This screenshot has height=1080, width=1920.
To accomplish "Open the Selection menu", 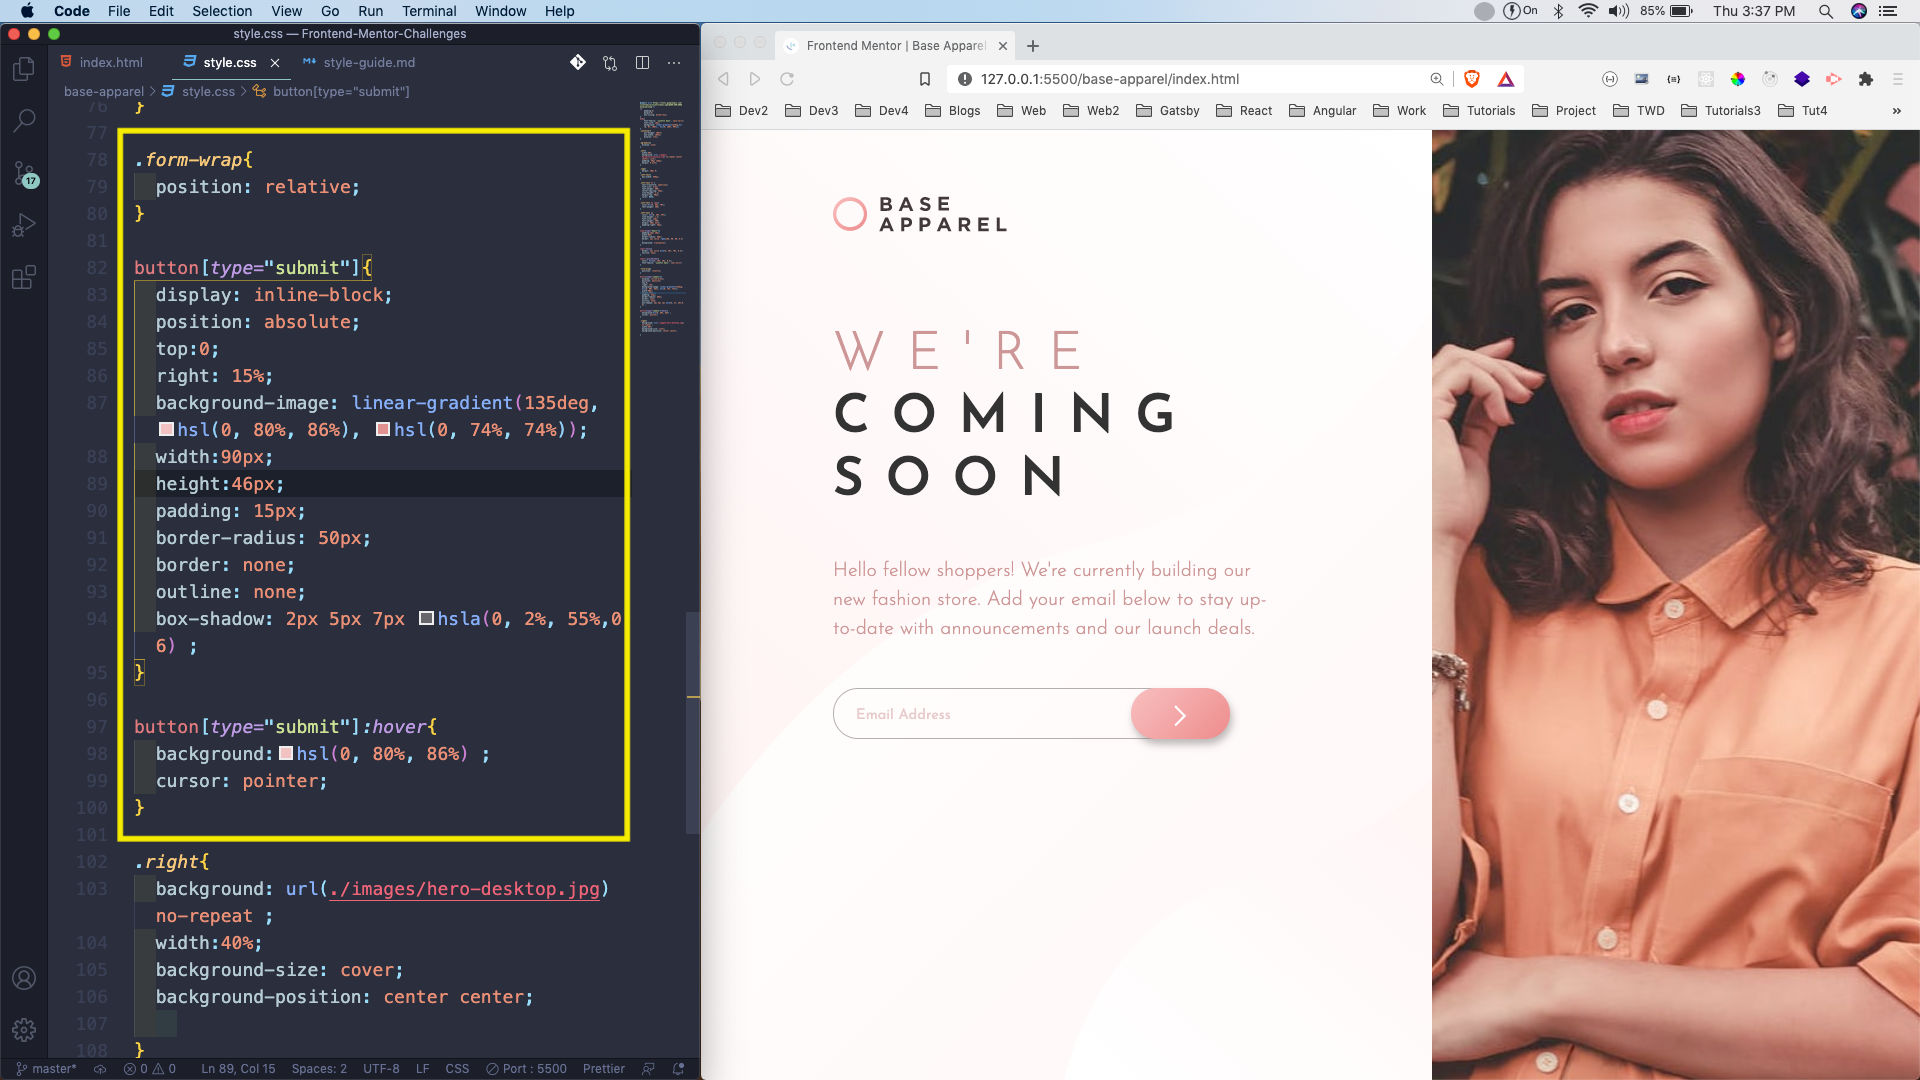I will pyautogui.click(x=222, y=11).
